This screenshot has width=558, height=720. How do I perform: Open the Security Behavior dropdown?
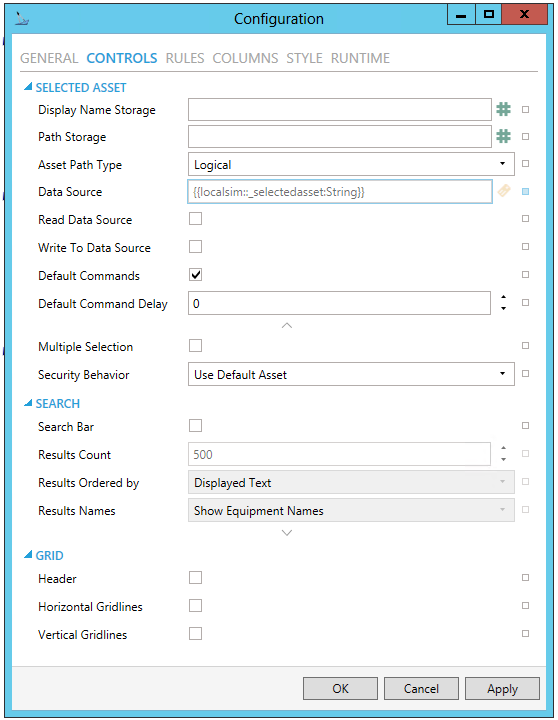pyautogui.click(x=351, y=374)
